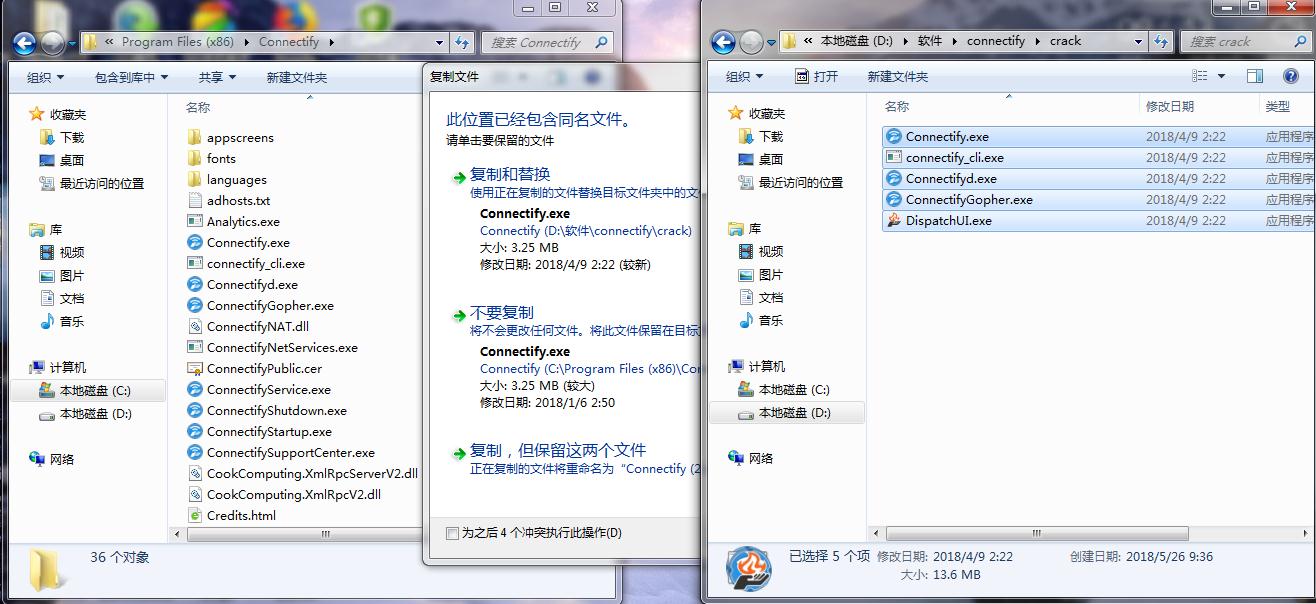
Task: Expand address bar history dropdown in crack window
Action: 1138,41
